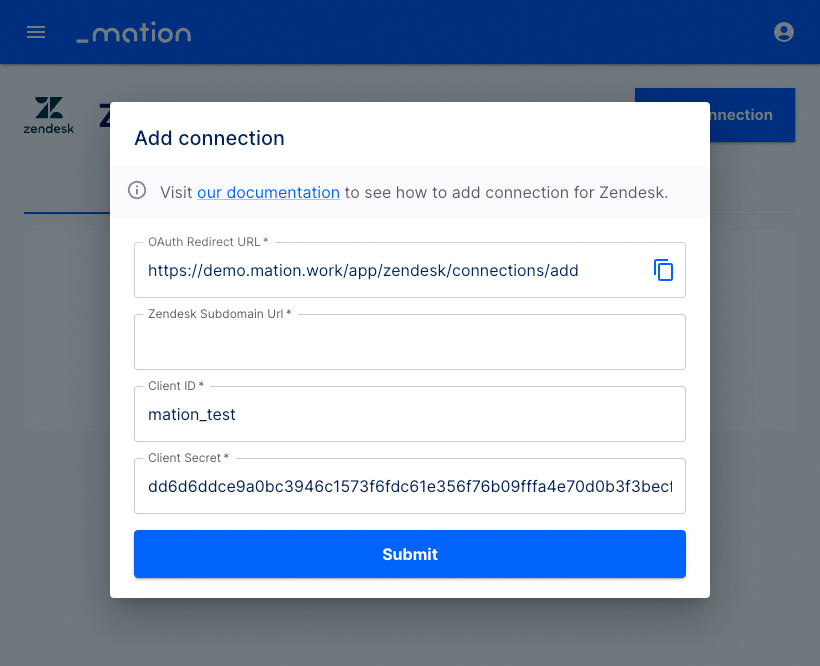Screen dimensions: 820x666
Task: Click the info icon in documentation banner
Action: click(x=137, y=190)
